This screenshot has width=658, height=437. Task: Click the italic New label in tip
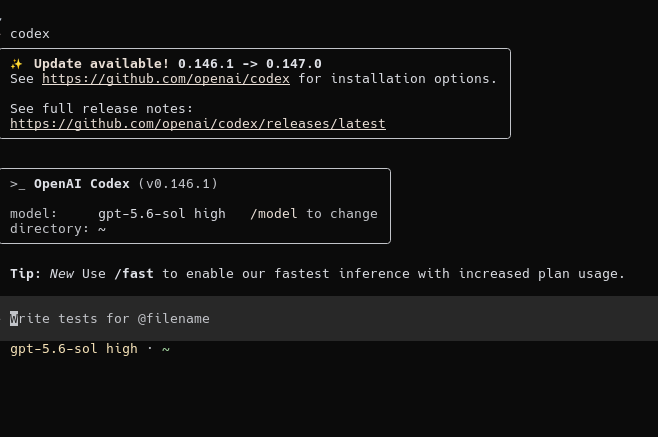coord(62,274)
